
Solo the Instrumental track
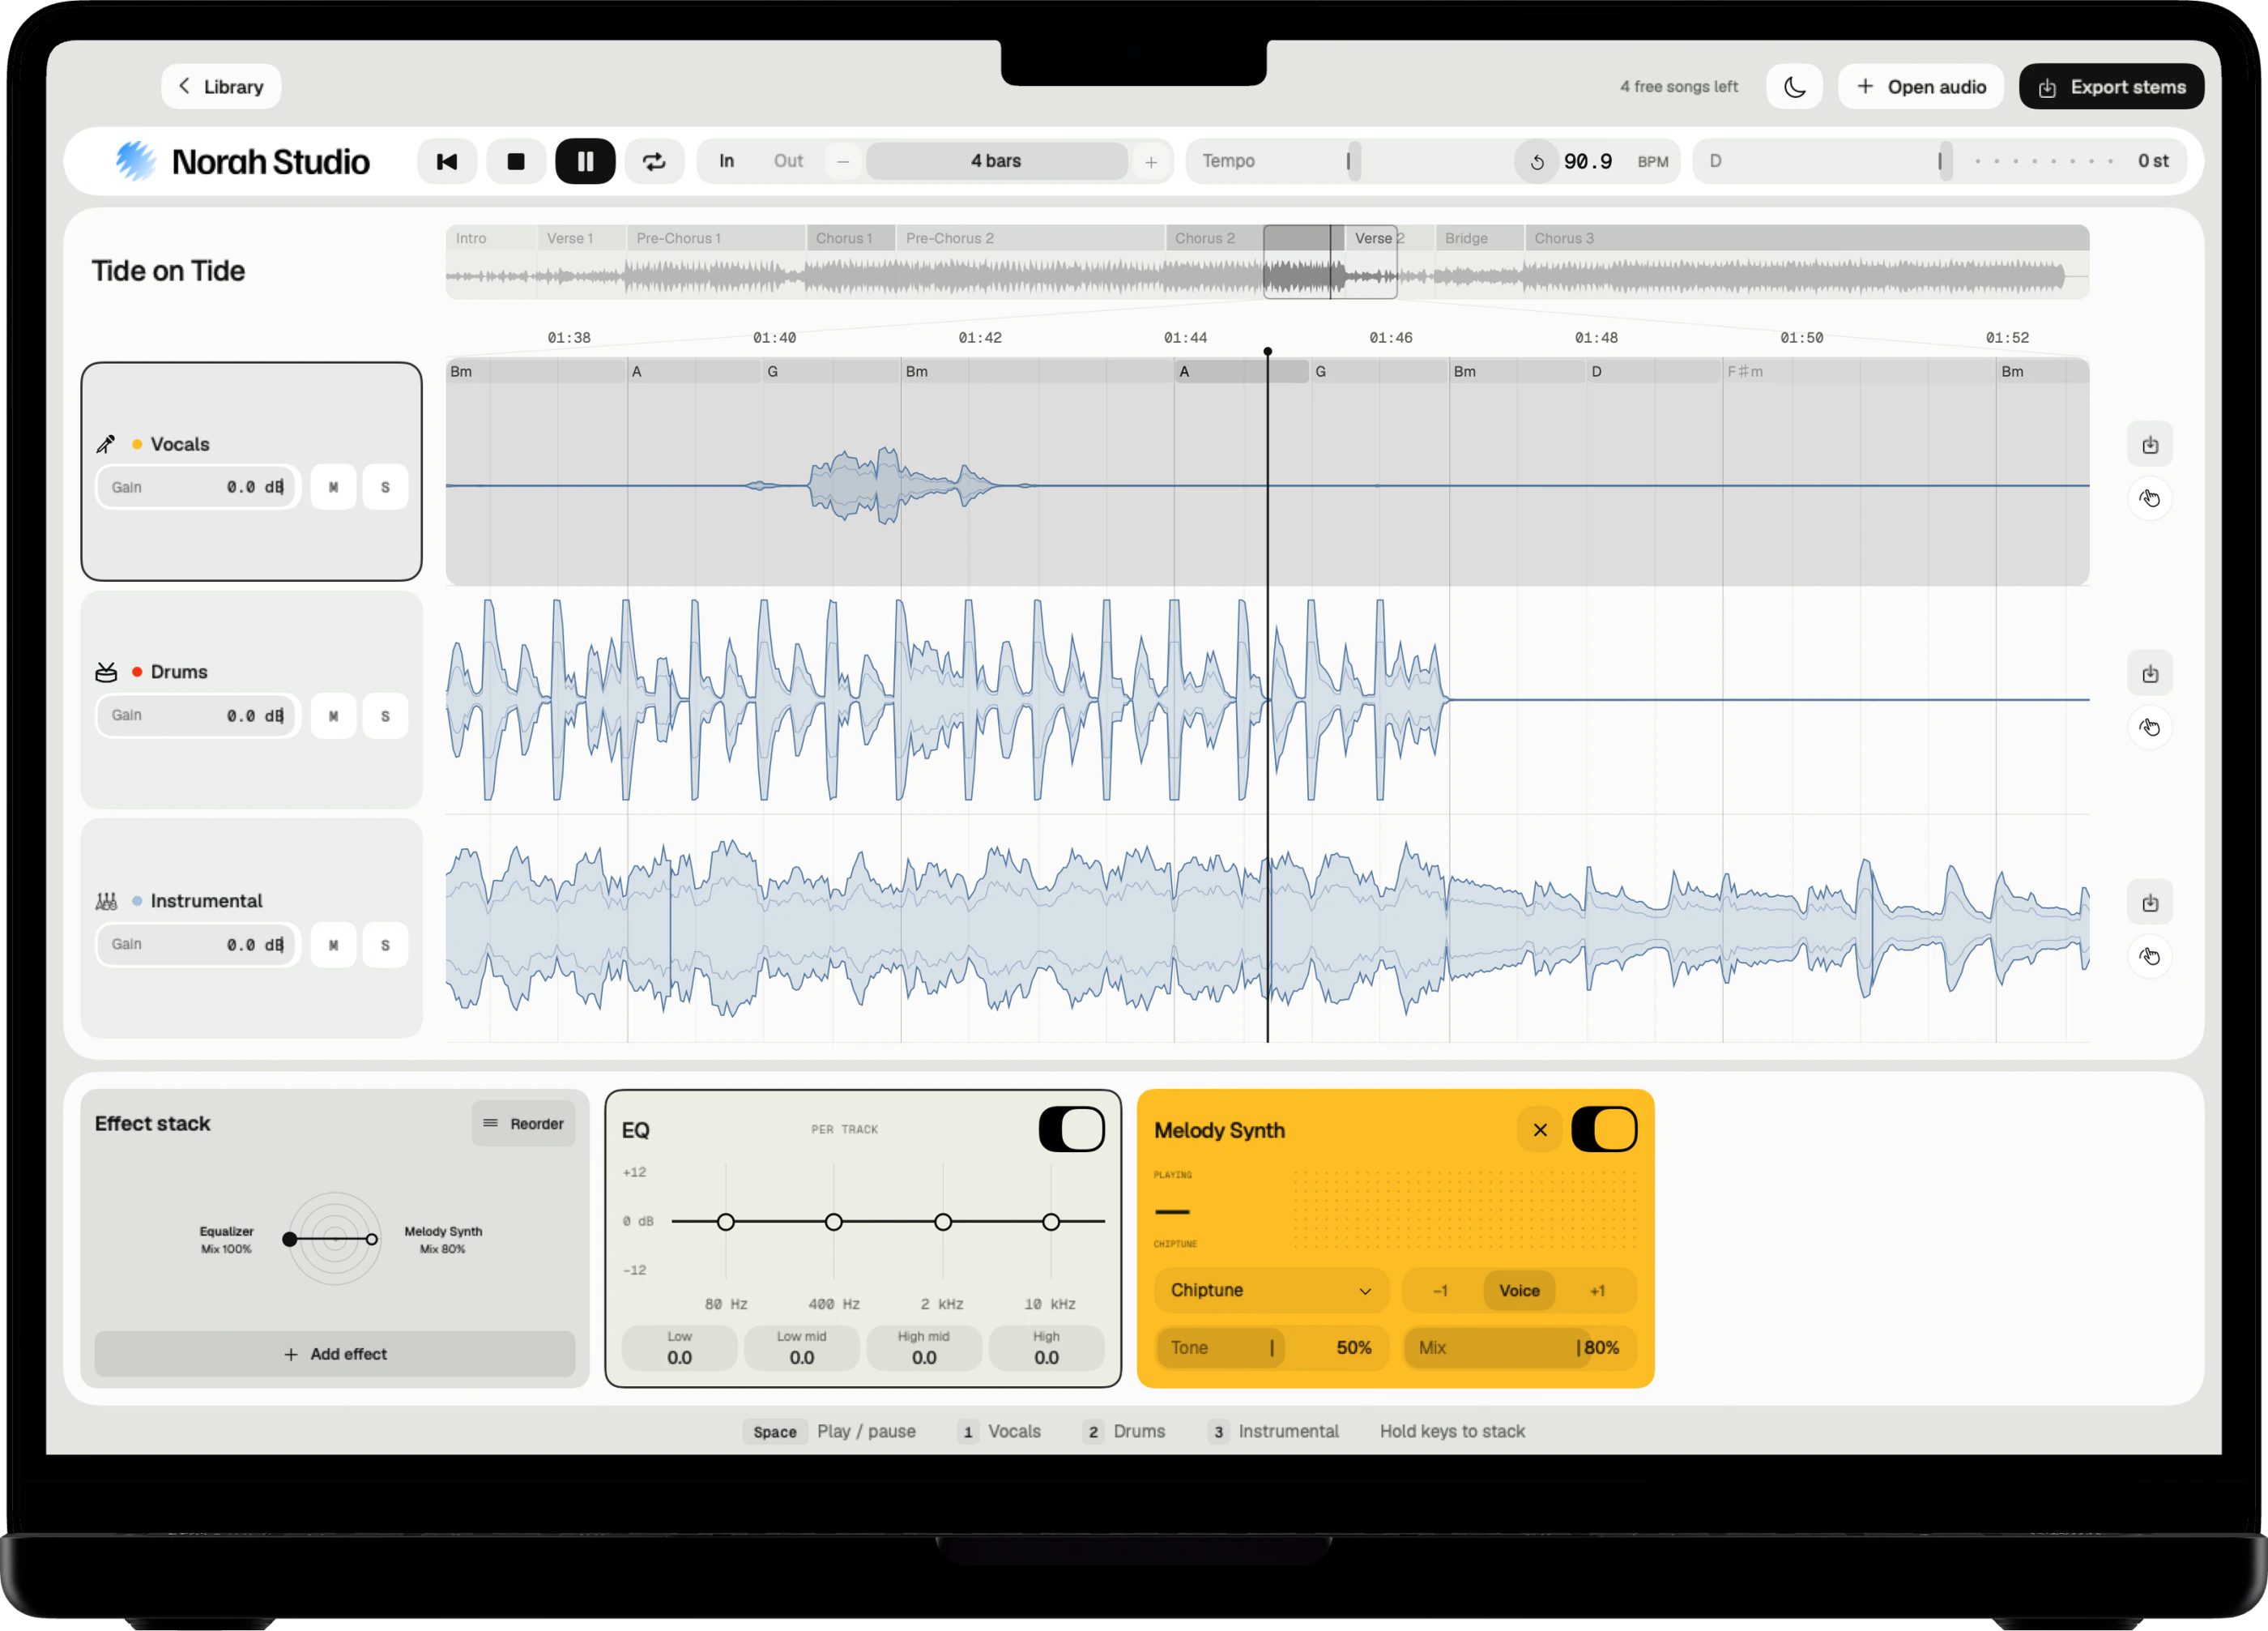tap(385, 945)
